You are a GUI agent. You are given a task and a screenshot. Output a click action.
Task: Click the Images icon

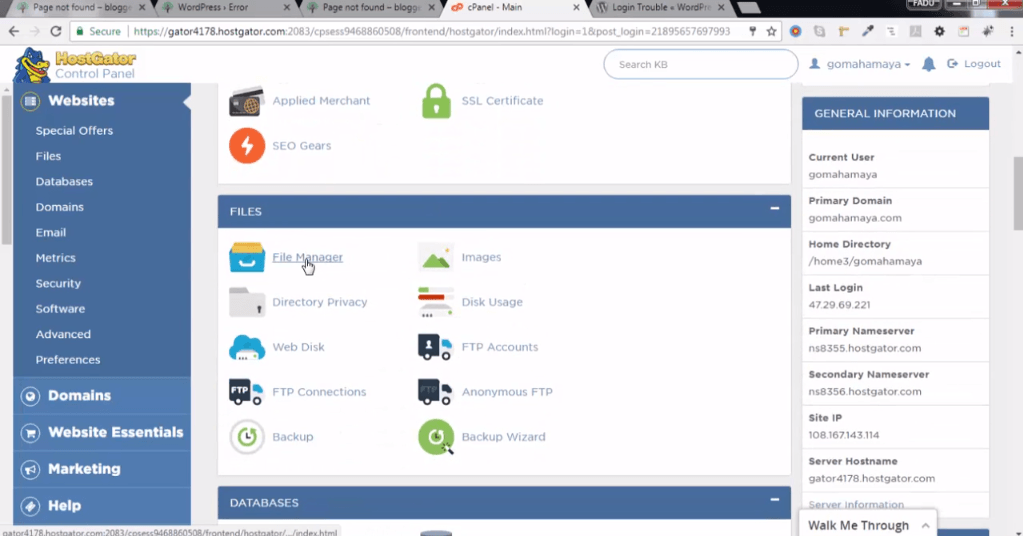point(435,257)
